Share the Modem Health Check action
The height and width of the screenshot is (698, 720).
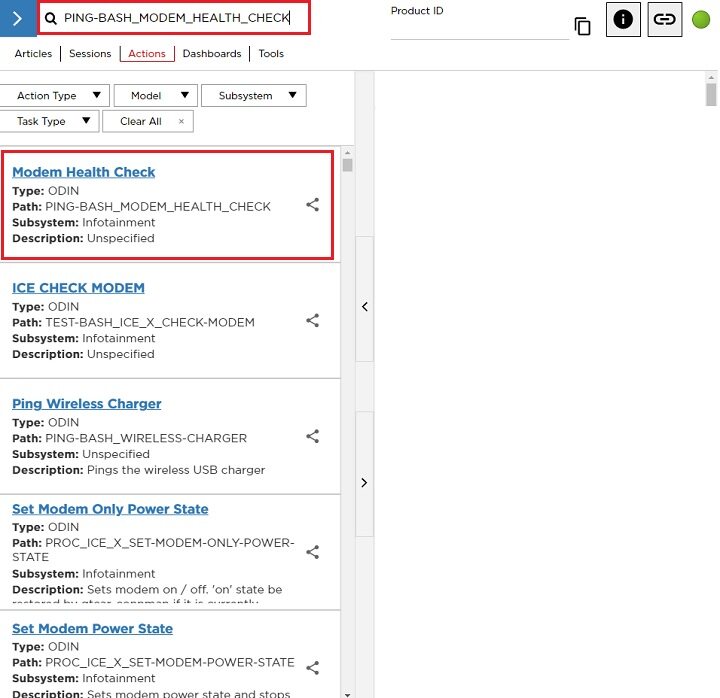point(312,205)
